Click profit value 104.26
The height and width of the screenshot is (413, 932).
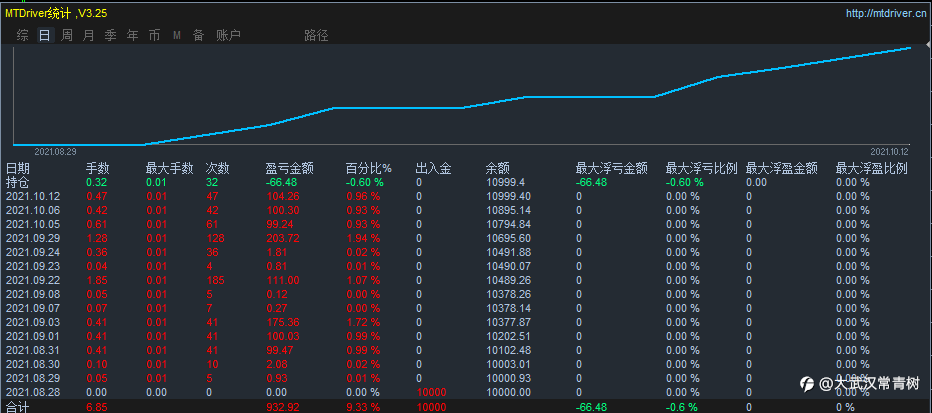[282, 196]
